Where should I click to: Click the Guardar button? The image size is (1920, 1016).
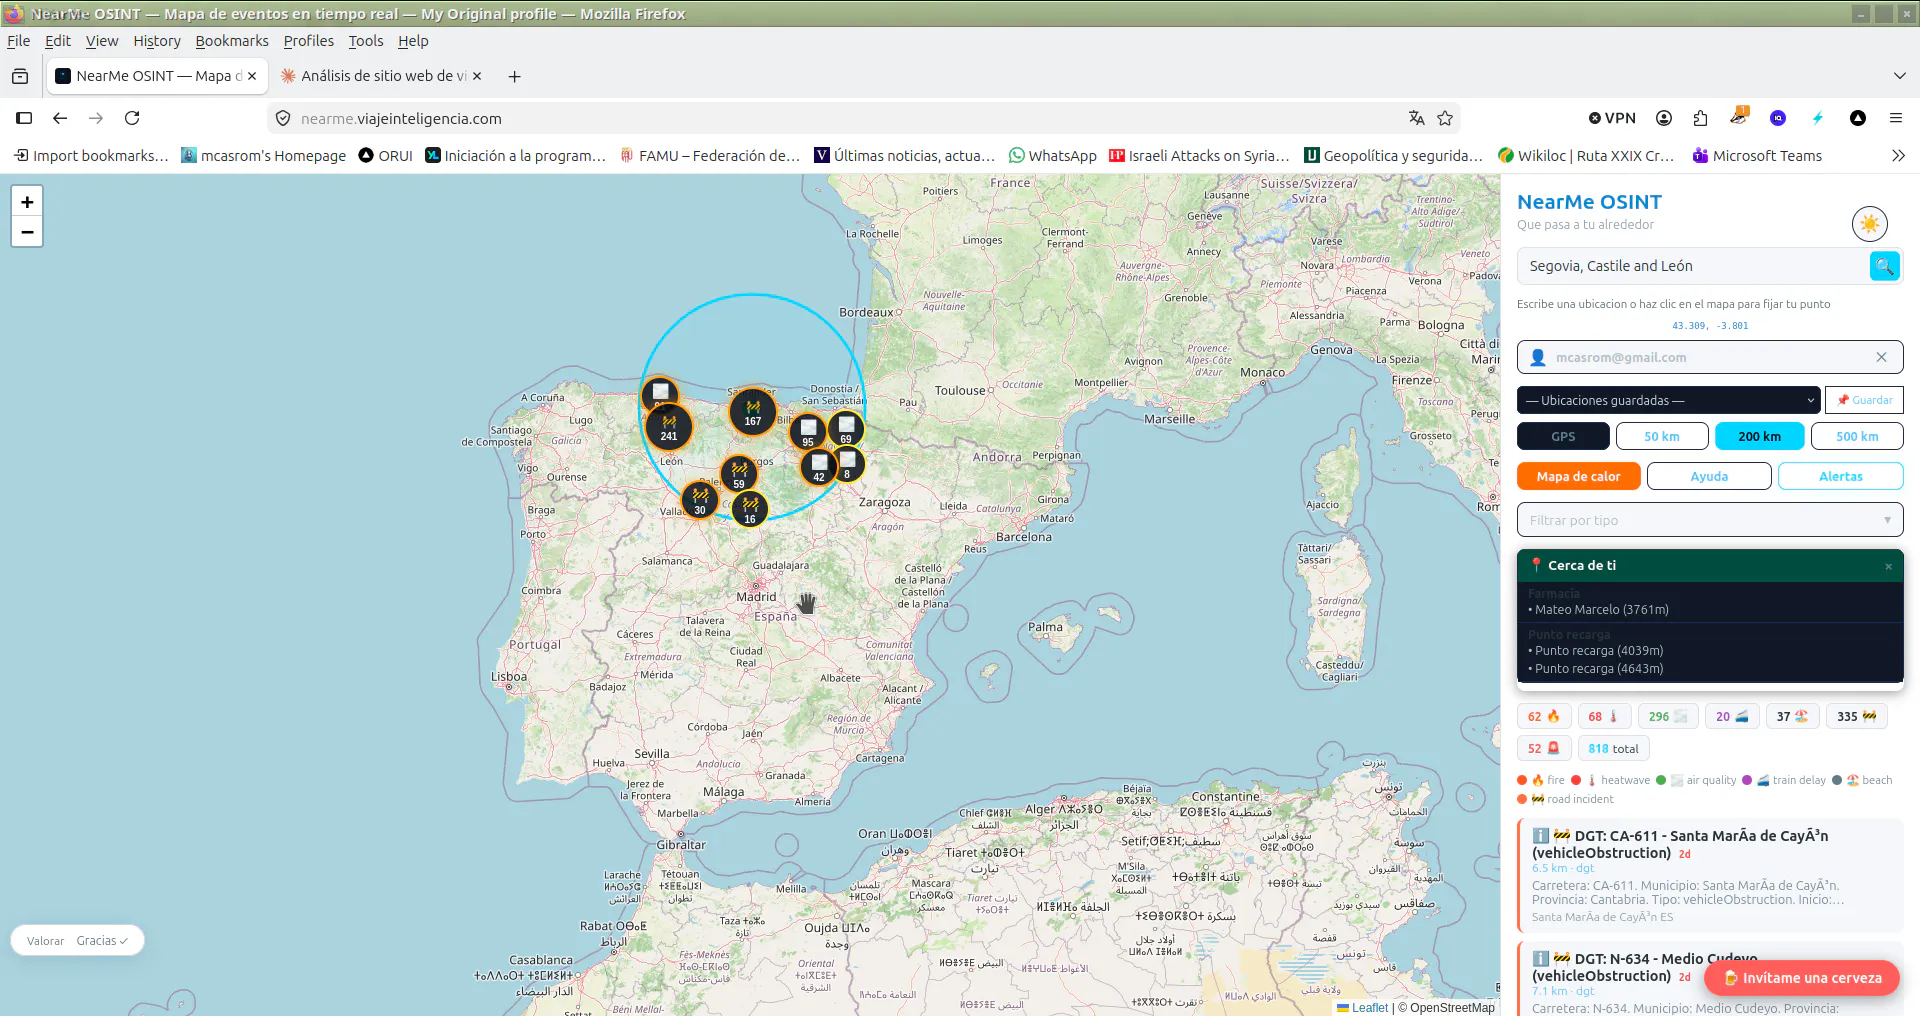[x=1864, y=400]
